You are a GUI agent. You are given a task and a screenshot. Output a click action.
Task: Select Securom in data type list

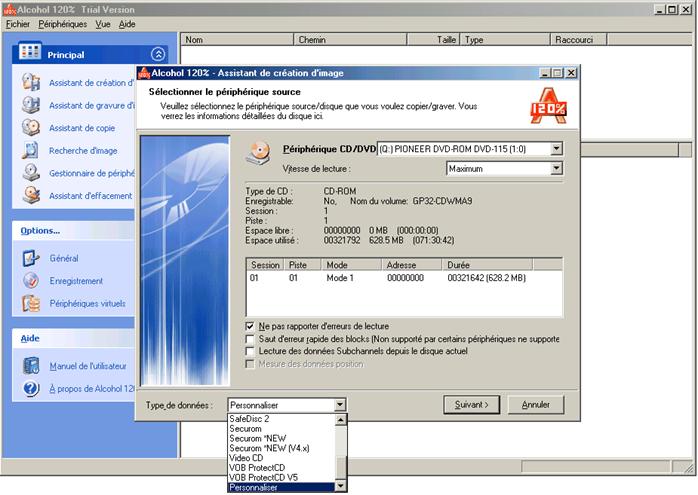pyautogui.click(x=281, y=428)
